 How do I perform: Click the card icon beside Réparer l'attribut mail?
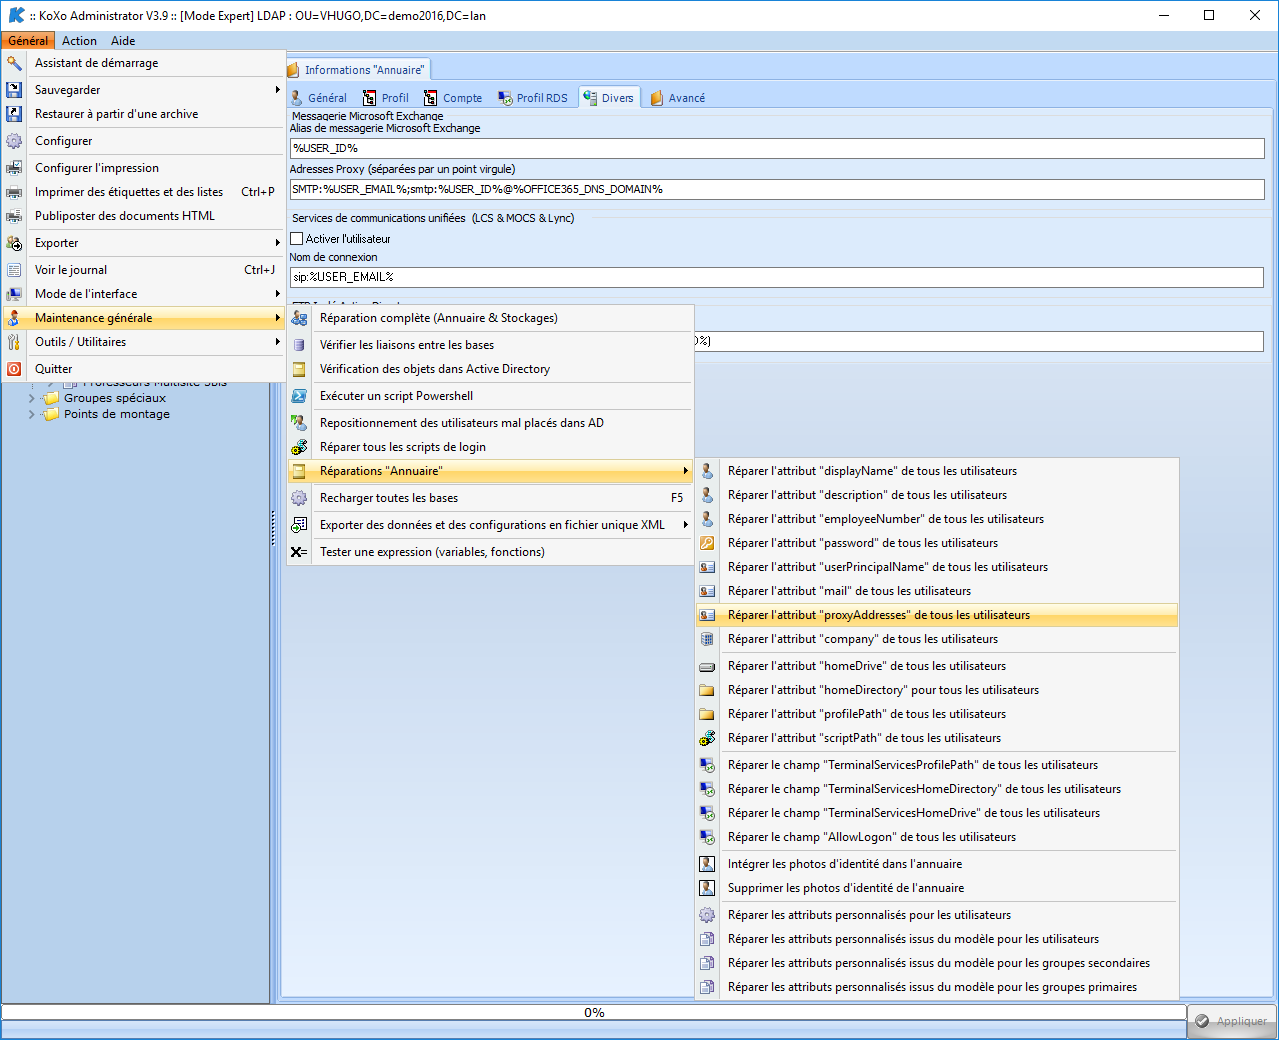707,591
